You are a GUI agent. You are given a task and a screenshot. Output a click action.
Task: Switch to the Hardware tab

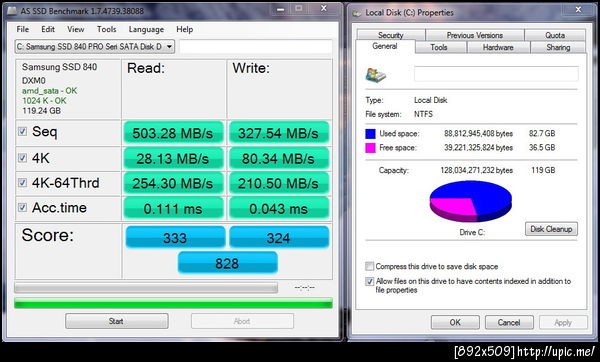(x=498, y=47)
